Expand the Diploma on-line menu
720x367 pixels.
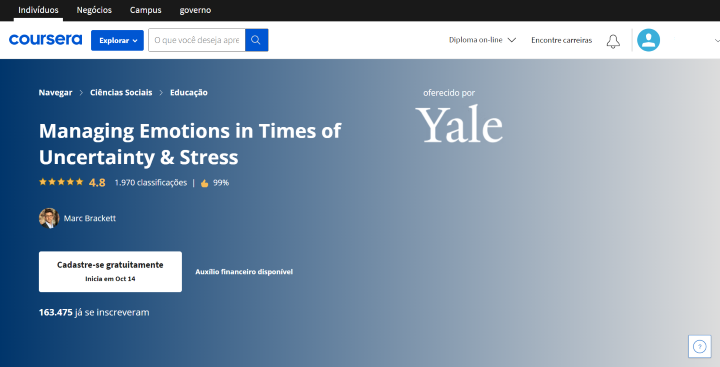[x=482, y=40]
